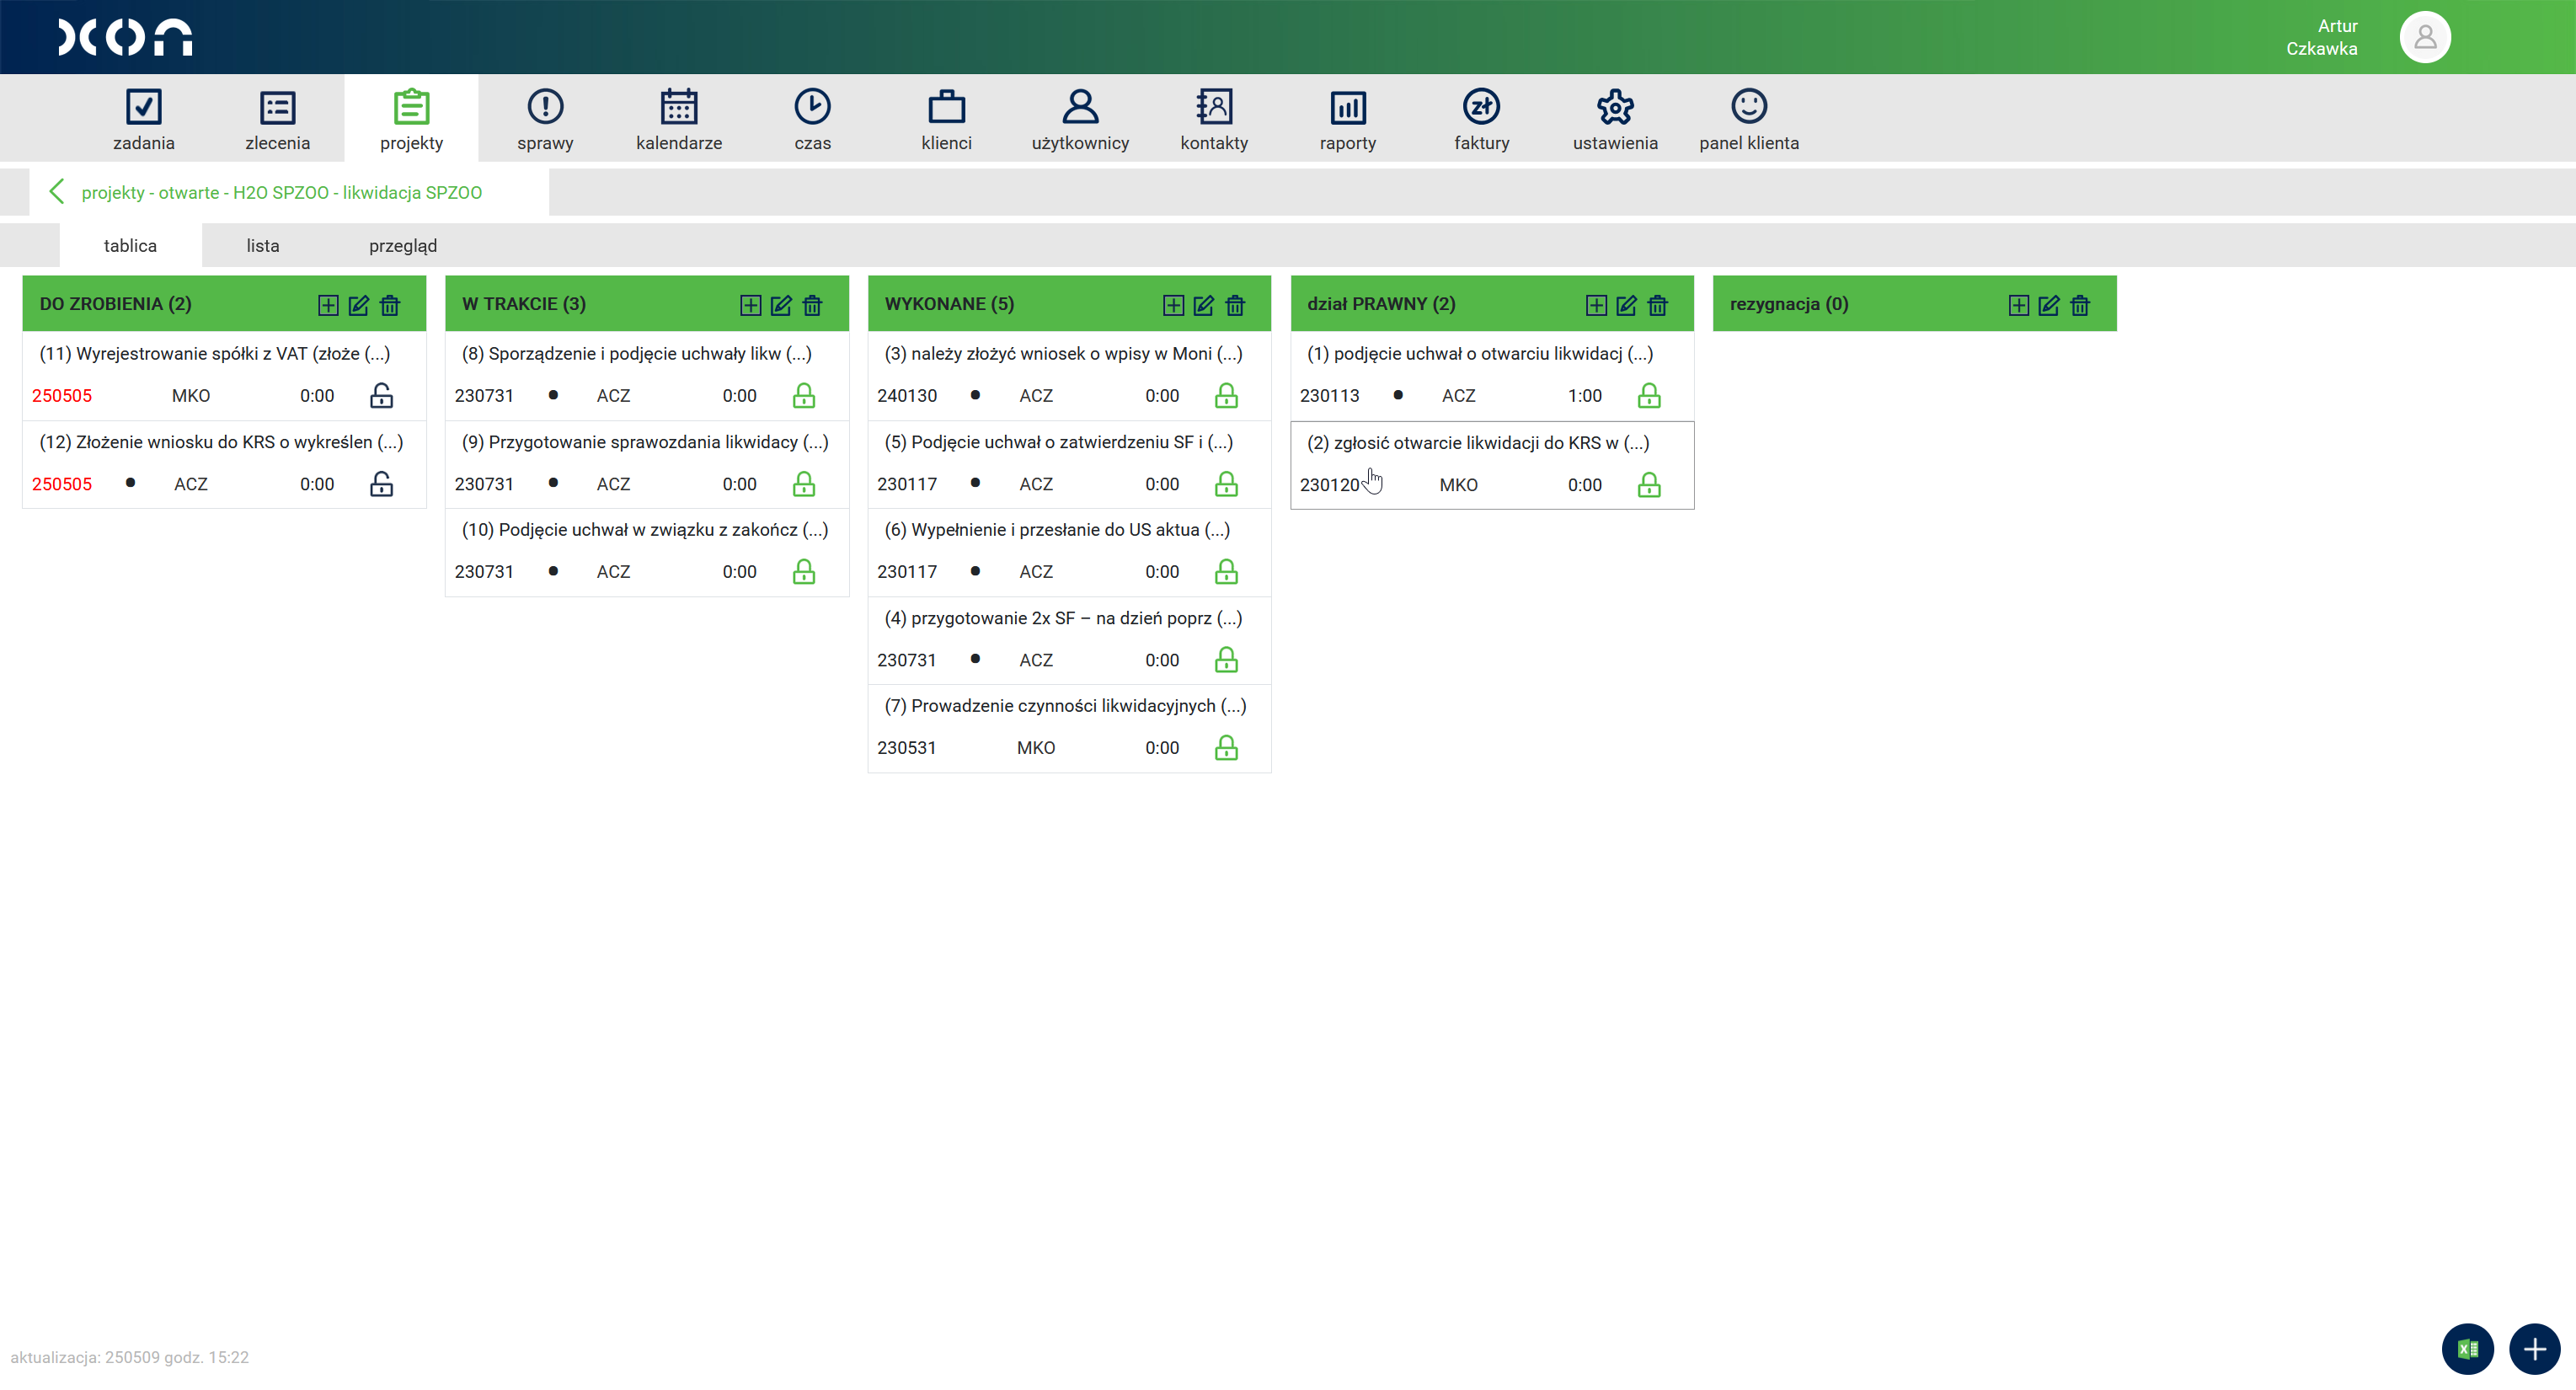Go back with the breadcrumb arrow
2576x1390 pixels.
[57, 191]
